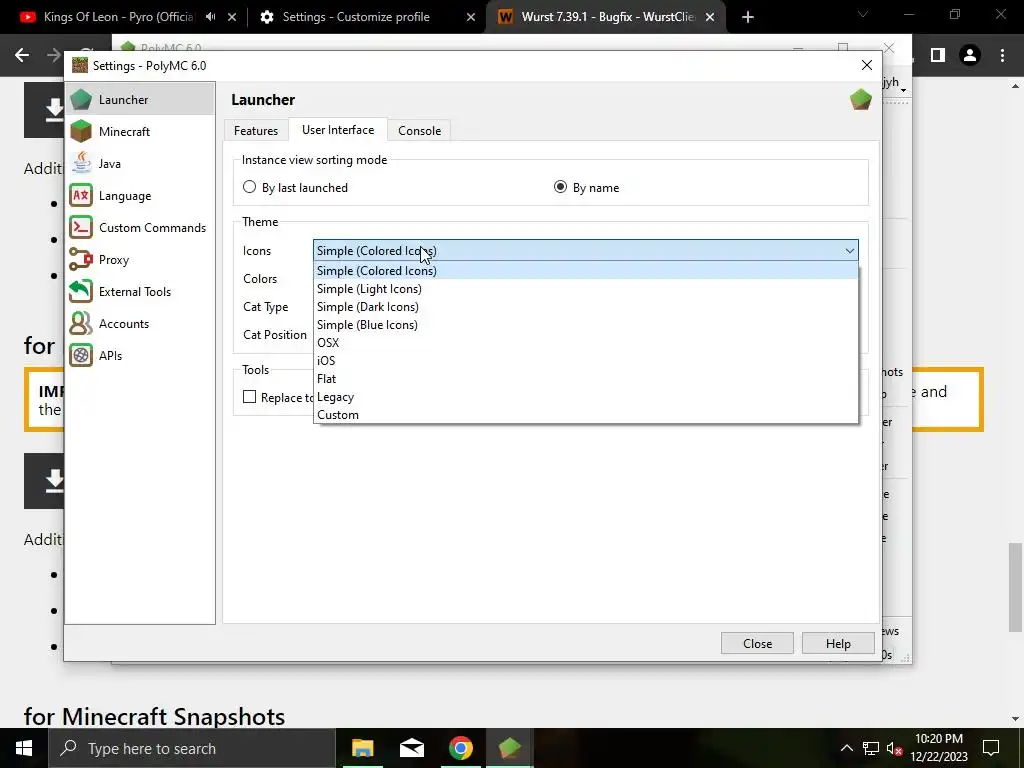The height and width of the screenshot is (768, 1024).
Task: Close the Settings - PolyMC dialog
Action: [x=867, y=65]
